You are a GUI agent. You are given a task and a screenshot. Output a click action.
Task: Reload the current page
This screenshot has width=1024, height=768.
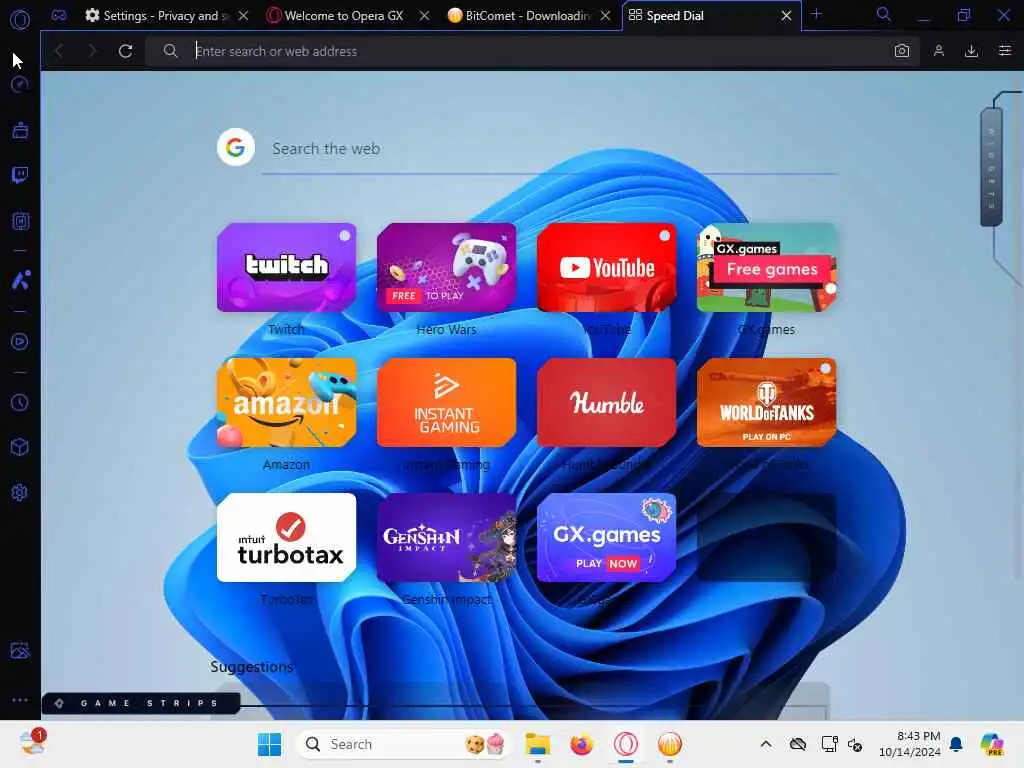point(125,51)
